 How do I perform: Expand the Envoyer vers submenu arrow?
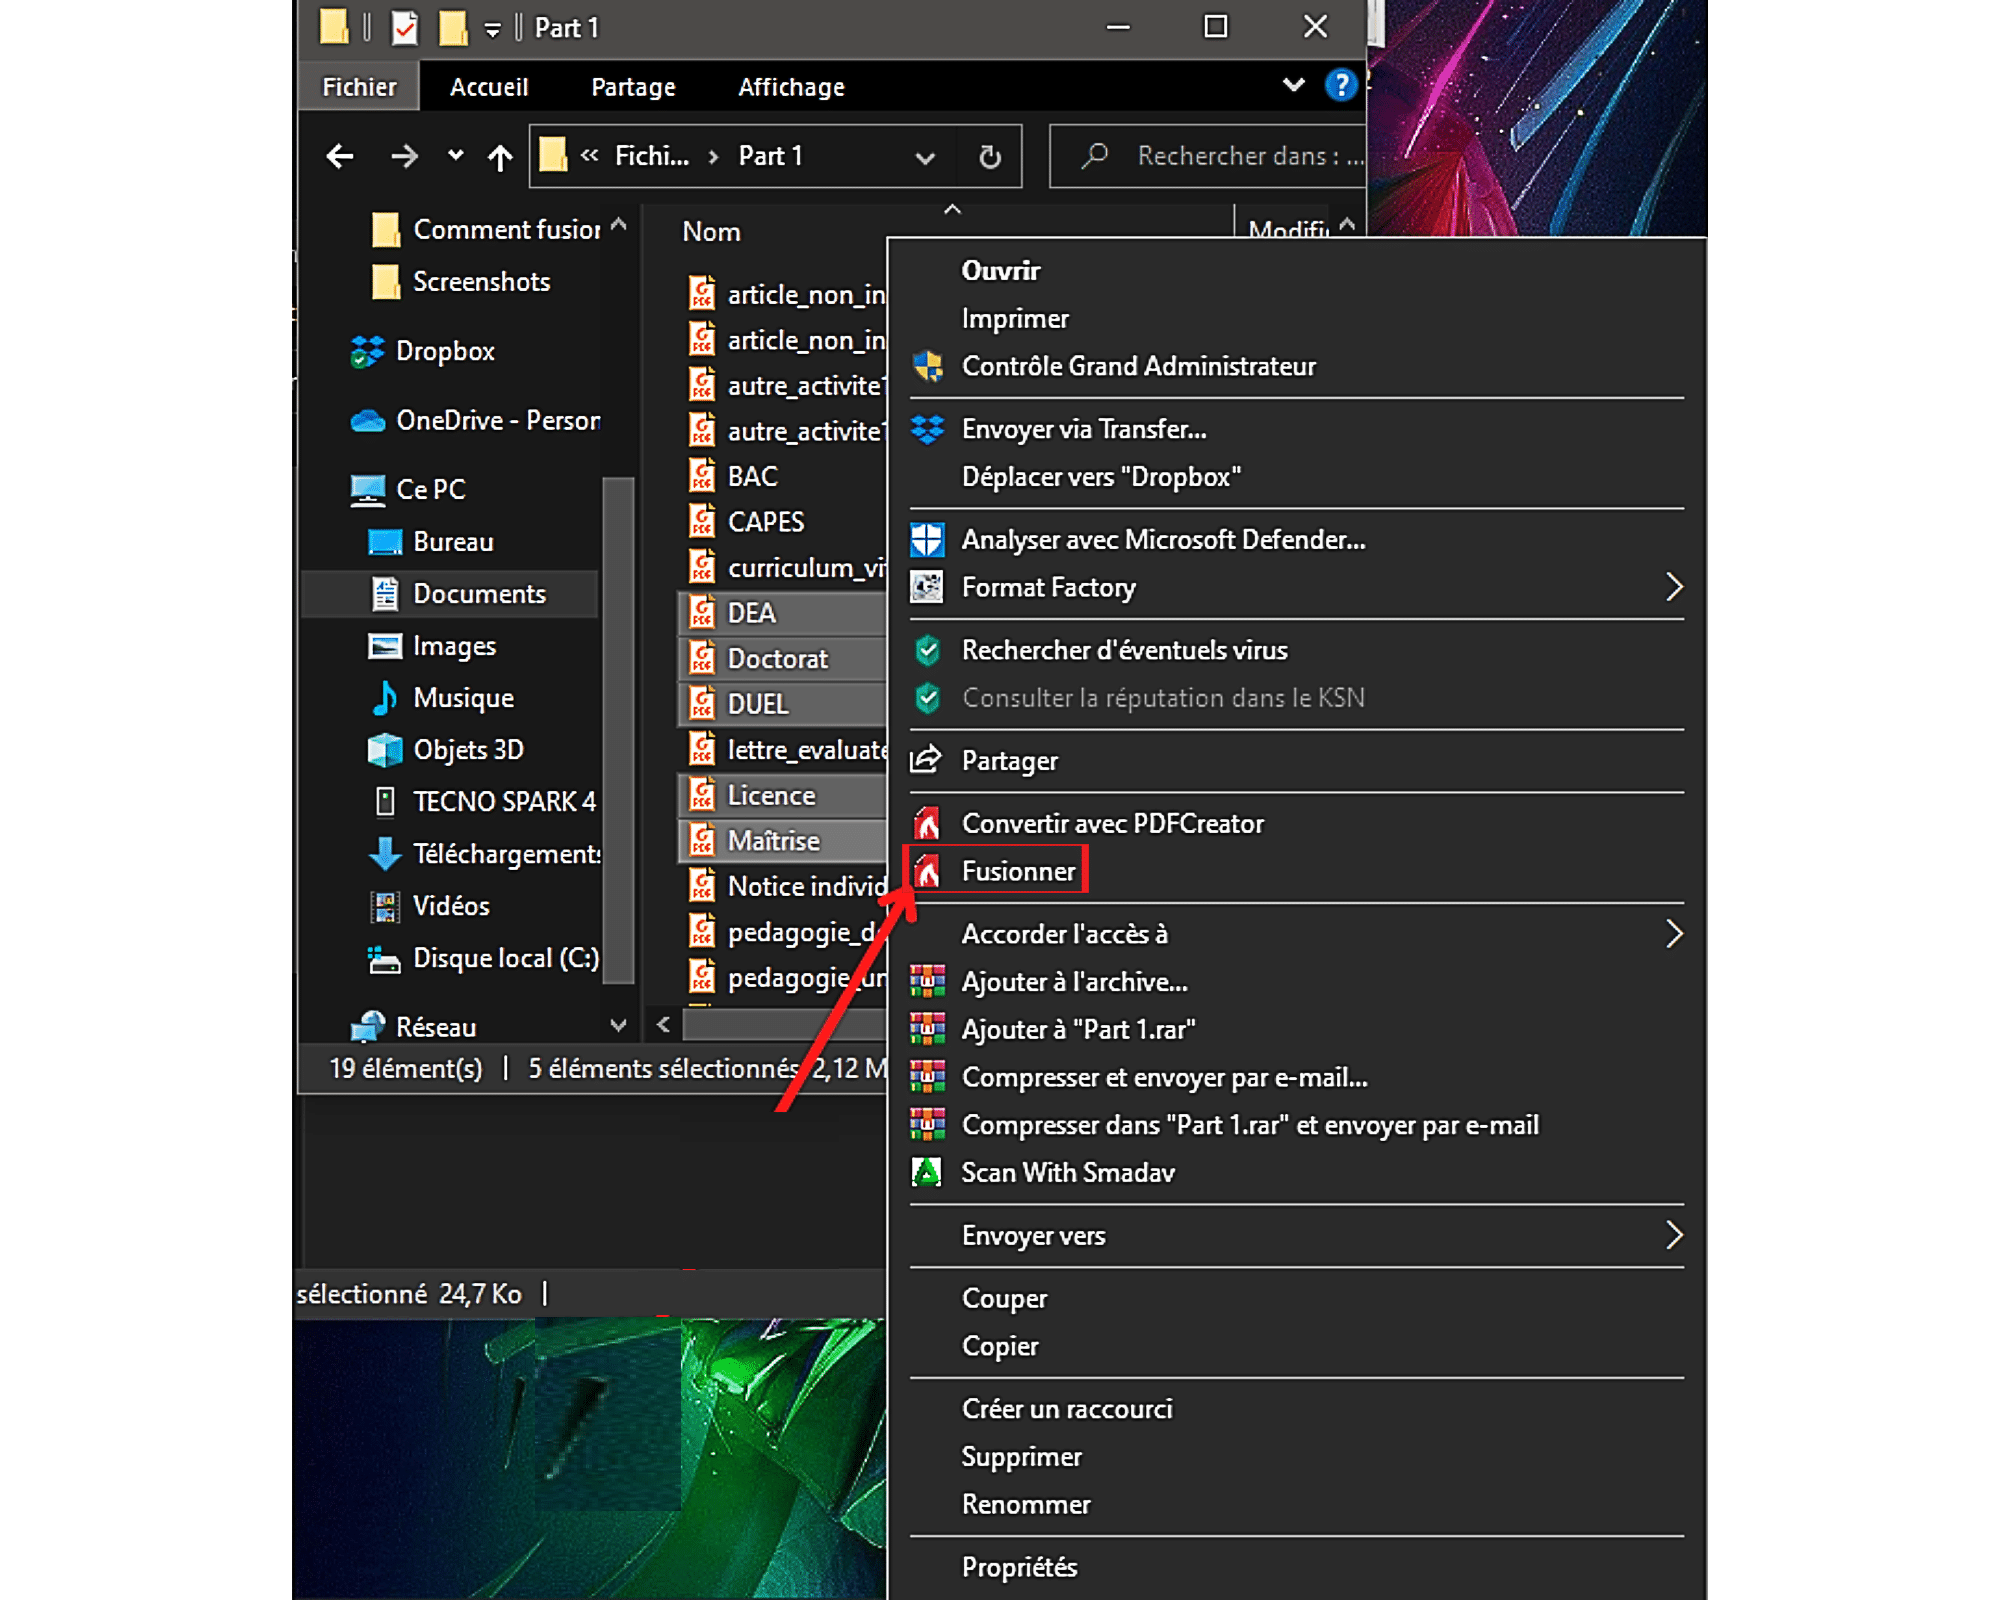pyautogui.click(x=1674, y=1237)
